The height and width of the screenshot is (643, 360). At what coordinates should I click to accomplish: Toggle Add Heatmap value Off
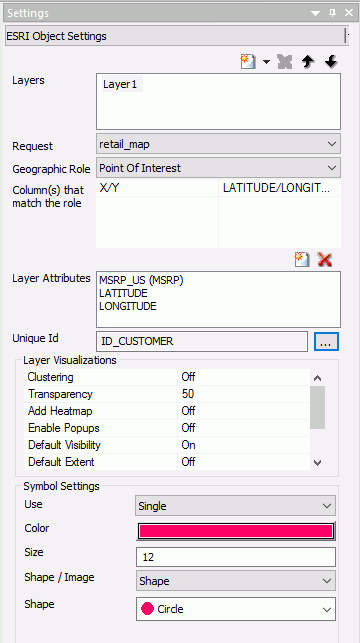point(244,411)
